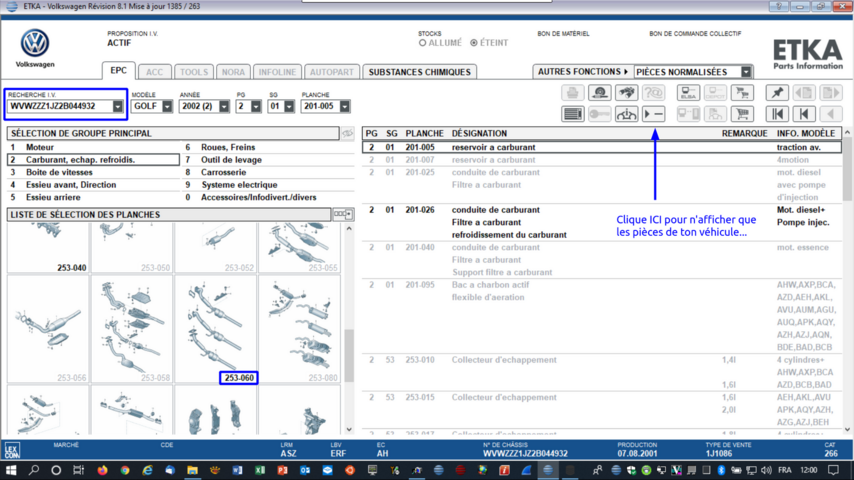Select main group Systeme electrique
The width and height of the screenshot is (854, 480).
pos(268,185)
